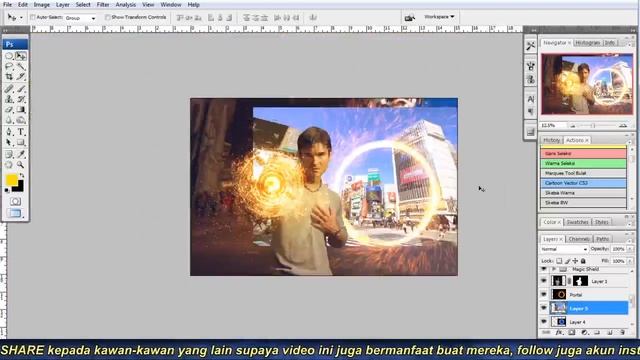This screenshot has height=360, width=640.
Task: Open the File menu
Action: pyautogui.click(x=7, y=5)
